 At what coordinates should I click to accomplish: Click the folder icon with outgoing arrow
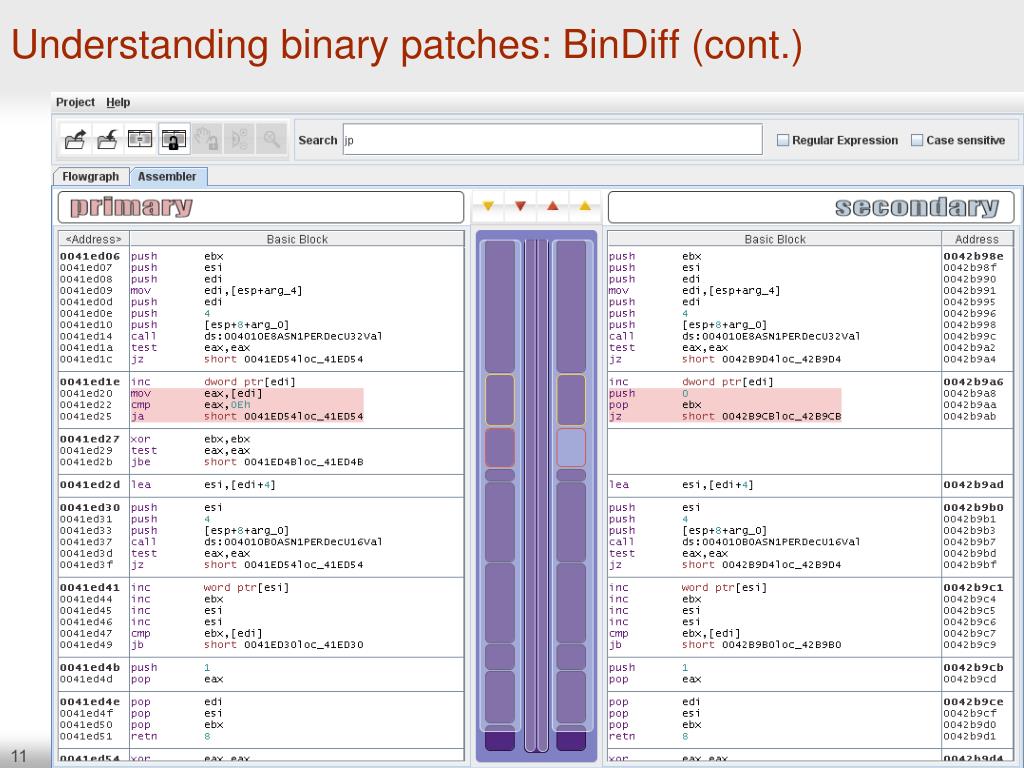coord(75,140)
